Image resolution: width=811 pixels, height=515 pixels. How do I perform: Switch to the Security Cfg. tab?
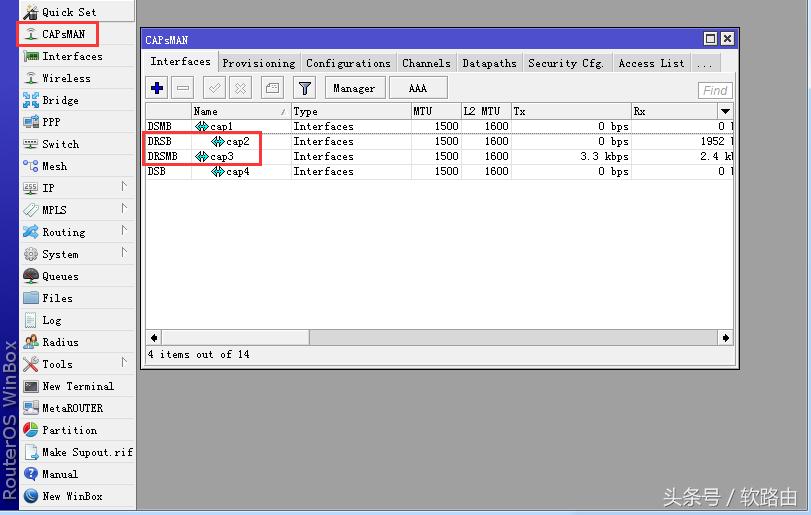pyautogui.click(x=566, y=63)
